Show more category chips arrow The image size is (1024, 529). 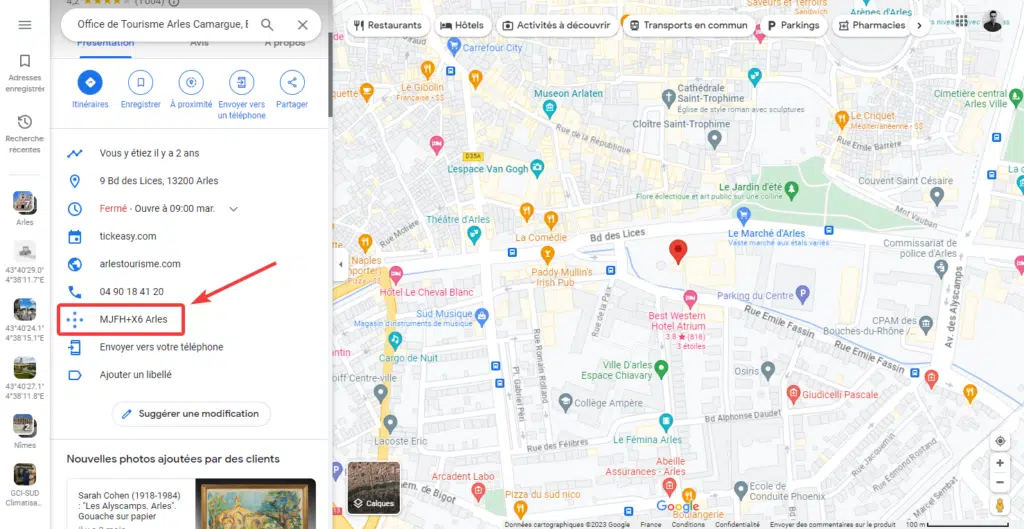pos(920,25)
